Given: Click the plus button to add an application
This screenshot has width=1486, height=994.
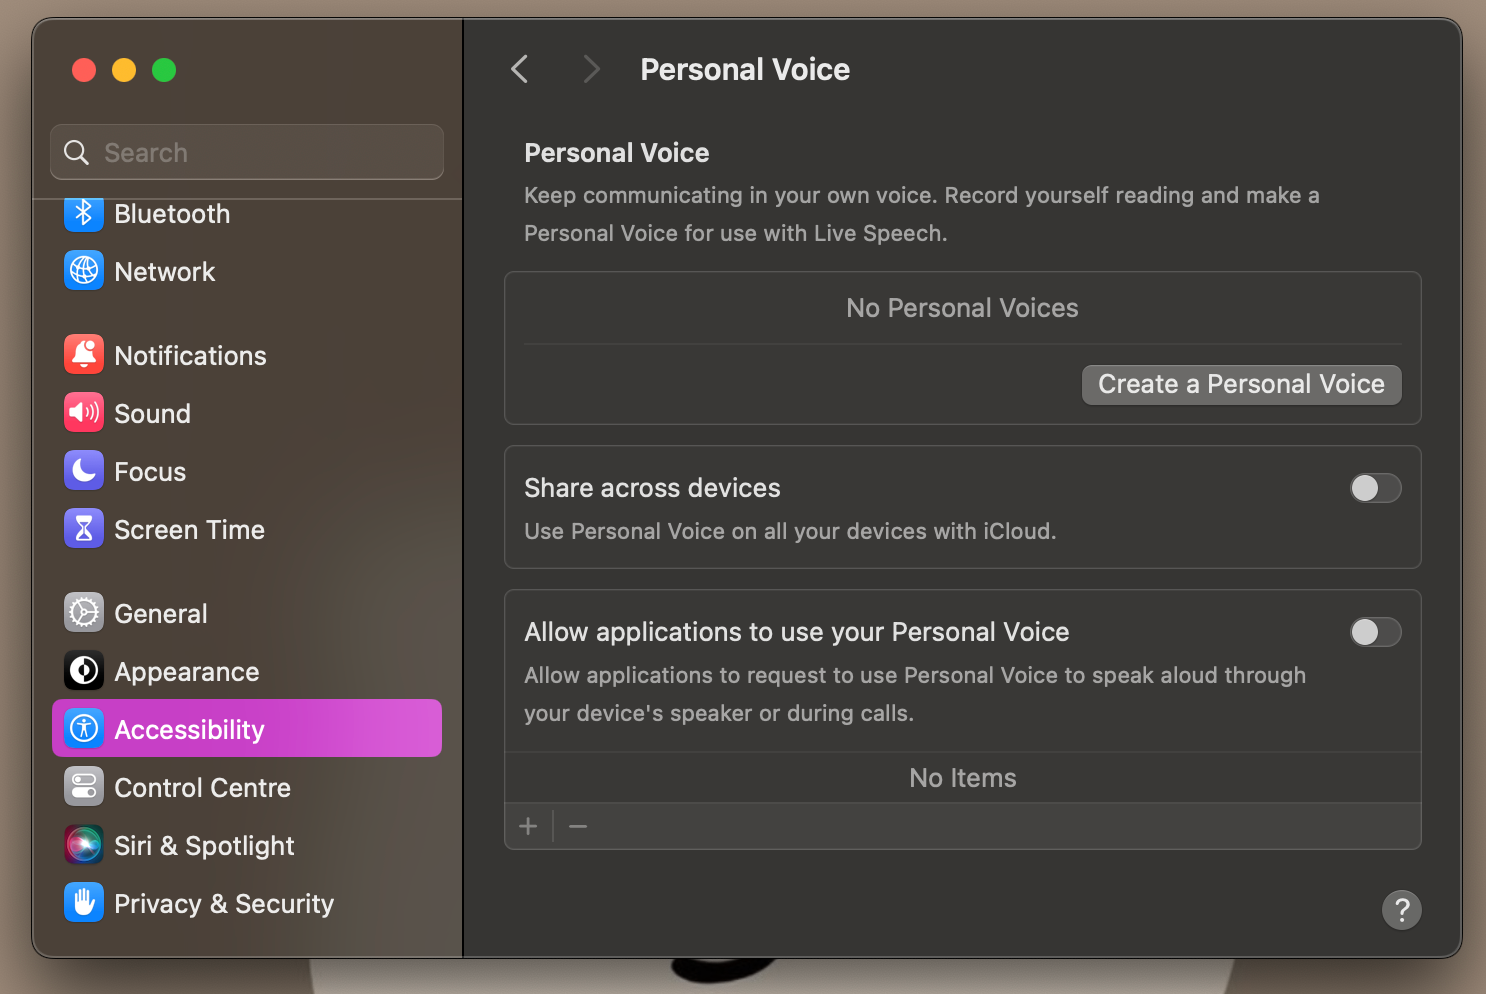Looking at the screenshot, I should 529,826.
